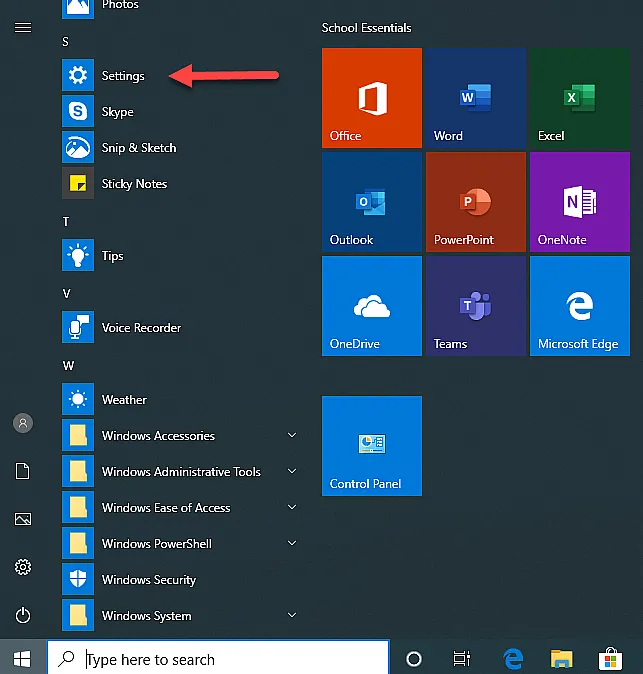The image size is (643, 674).
Task: Open the Windows System folder
Action: 181,616
